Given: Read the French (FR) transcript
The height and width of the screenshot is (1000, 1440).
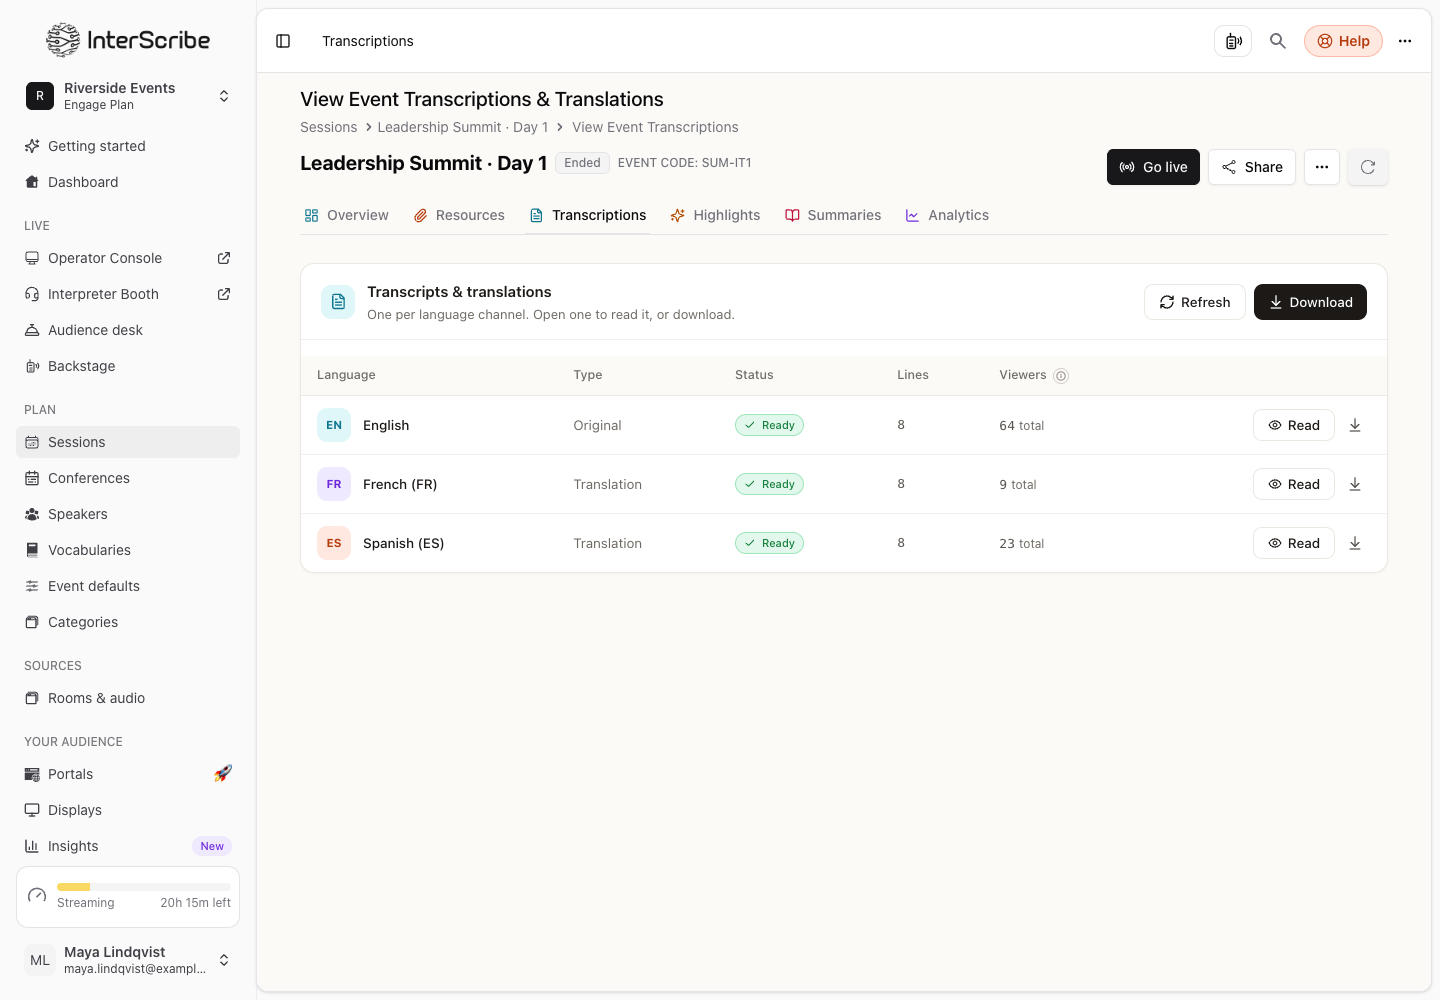Looking at the screenshot, I should [1294, 484].
